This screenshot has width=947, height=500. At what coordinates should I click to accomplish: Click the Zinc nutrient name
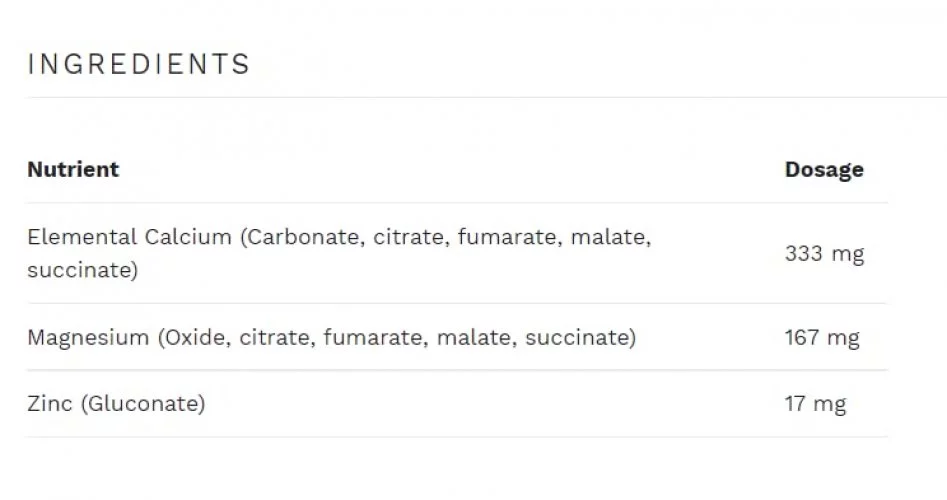tap(50, 403)
